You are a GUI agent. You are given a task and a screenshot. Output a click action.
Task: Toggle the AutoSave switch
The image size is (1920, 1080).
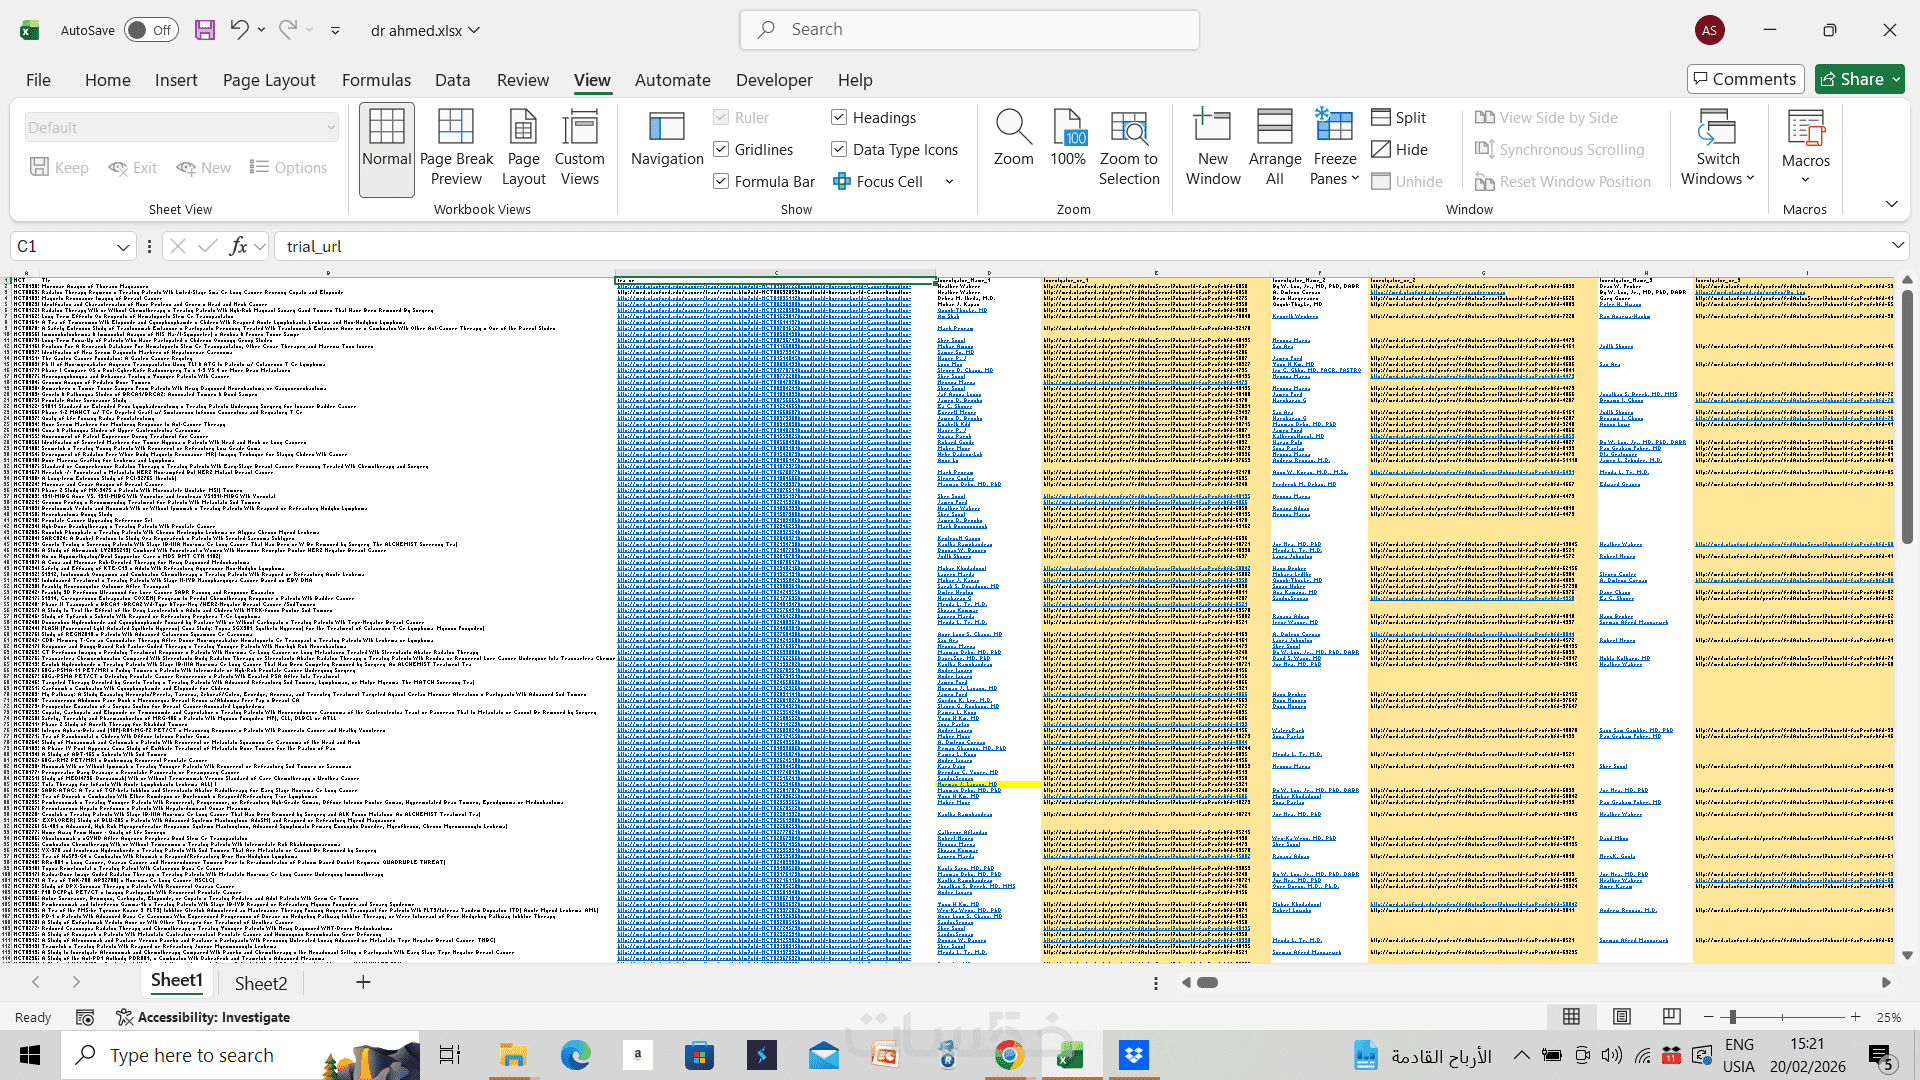[x=152, y=30]
